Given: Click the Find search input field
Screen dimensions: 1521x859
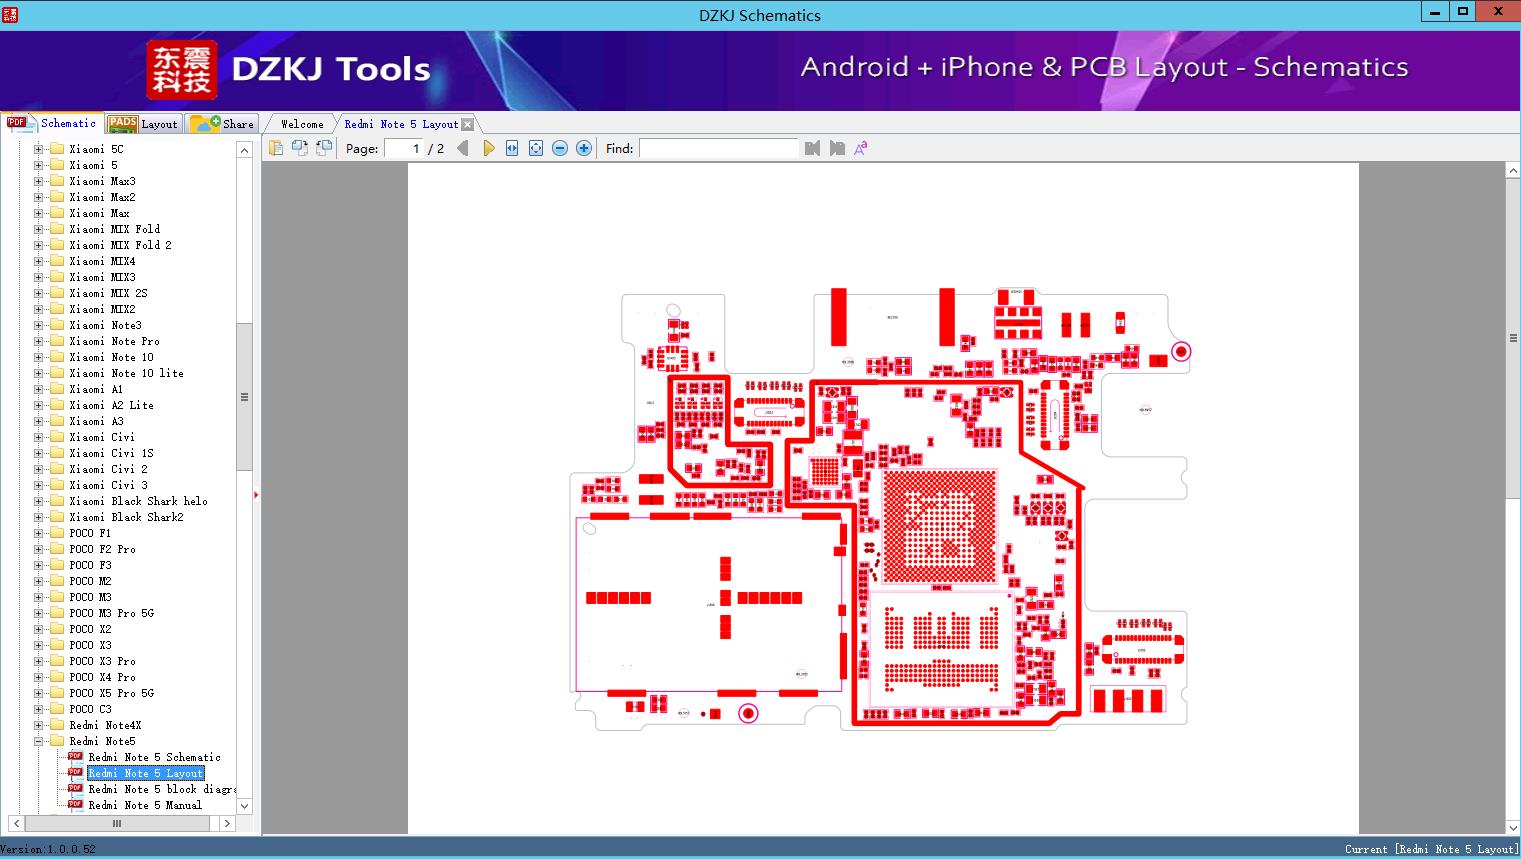Looking at the screenshot, I should (x=719, y=148).
